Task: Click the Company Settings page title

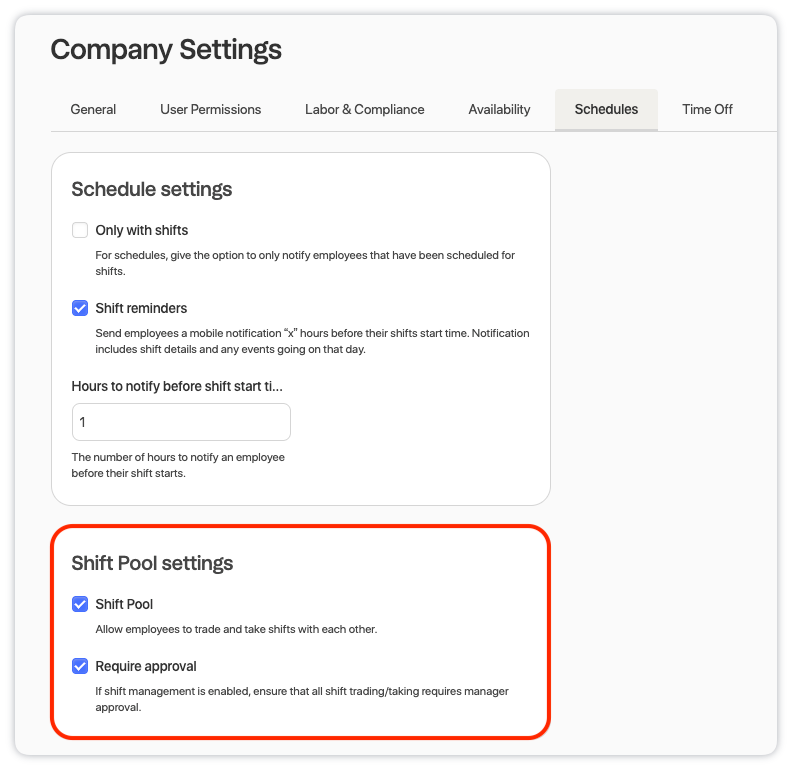Action: click(x=166, y=50)
